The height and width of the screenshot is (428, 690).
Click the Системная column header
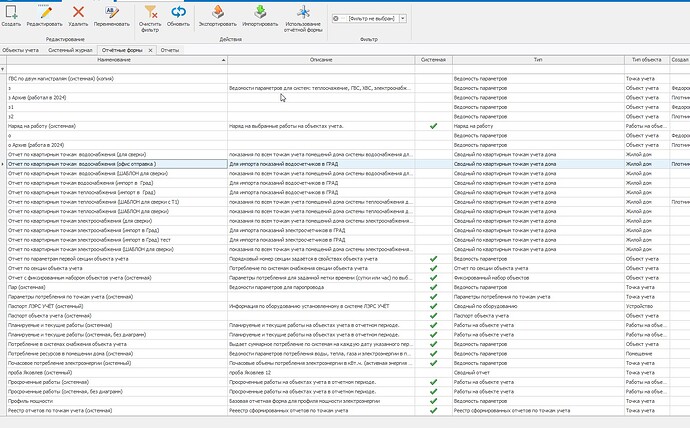pyautogui.click(x=433, y=60)
